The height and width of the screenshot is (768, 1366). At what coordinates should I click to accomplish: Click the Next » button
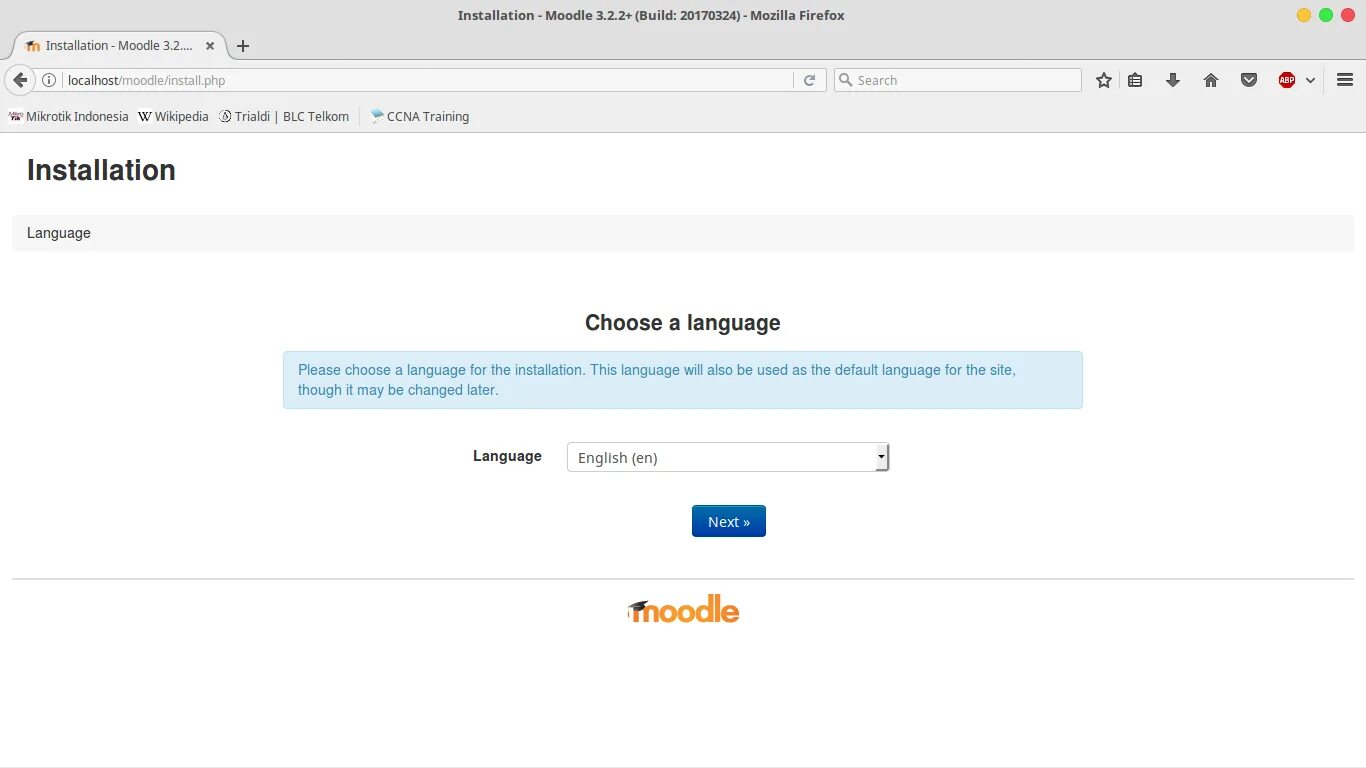pyautogui.click(x=729, y=521)
